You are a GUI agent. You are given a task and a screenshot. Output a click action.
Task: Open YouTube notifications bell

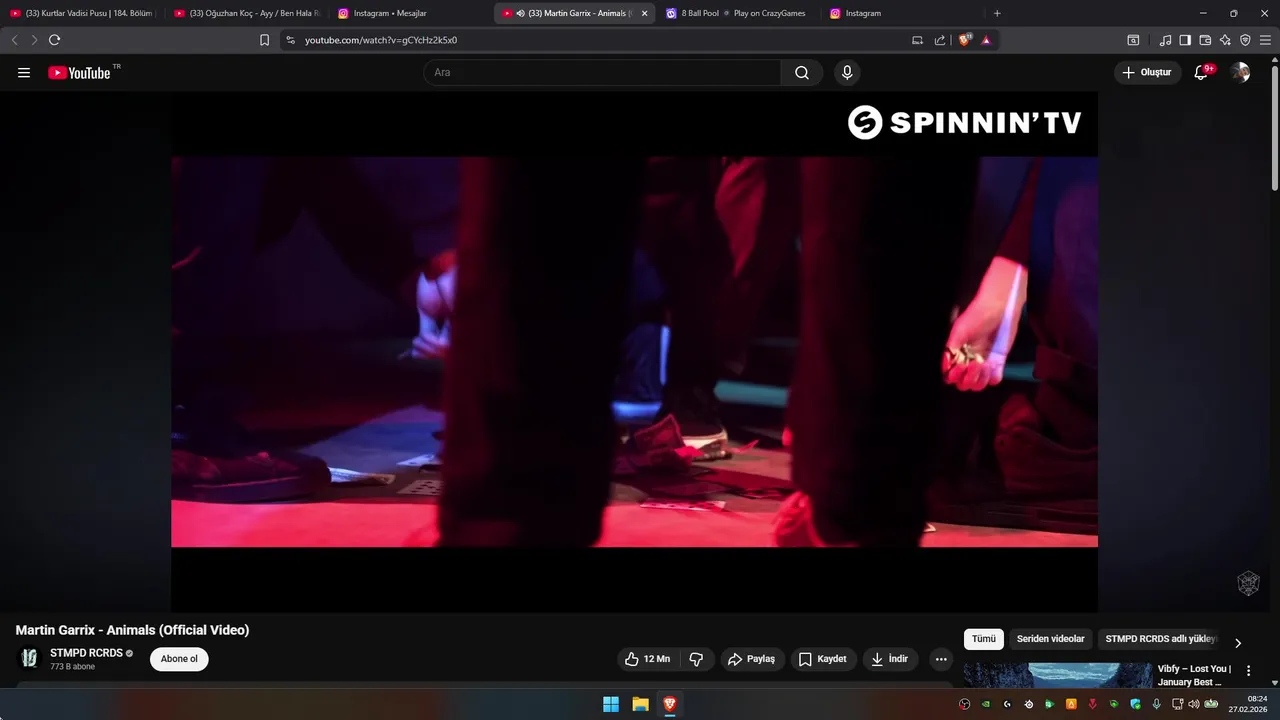[x=1201, y=72]
